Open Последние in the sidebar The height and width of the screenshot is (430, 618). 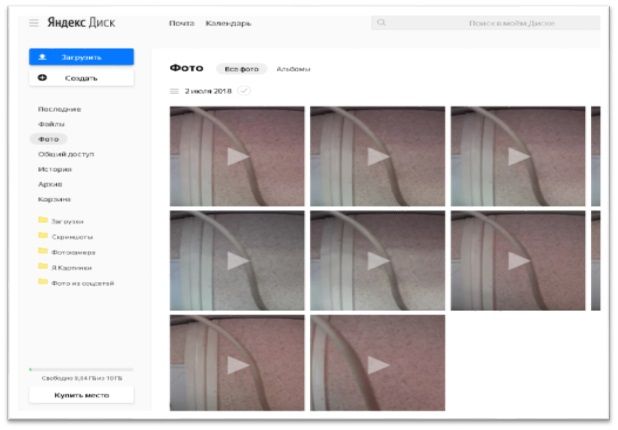[x=60, y=109]
